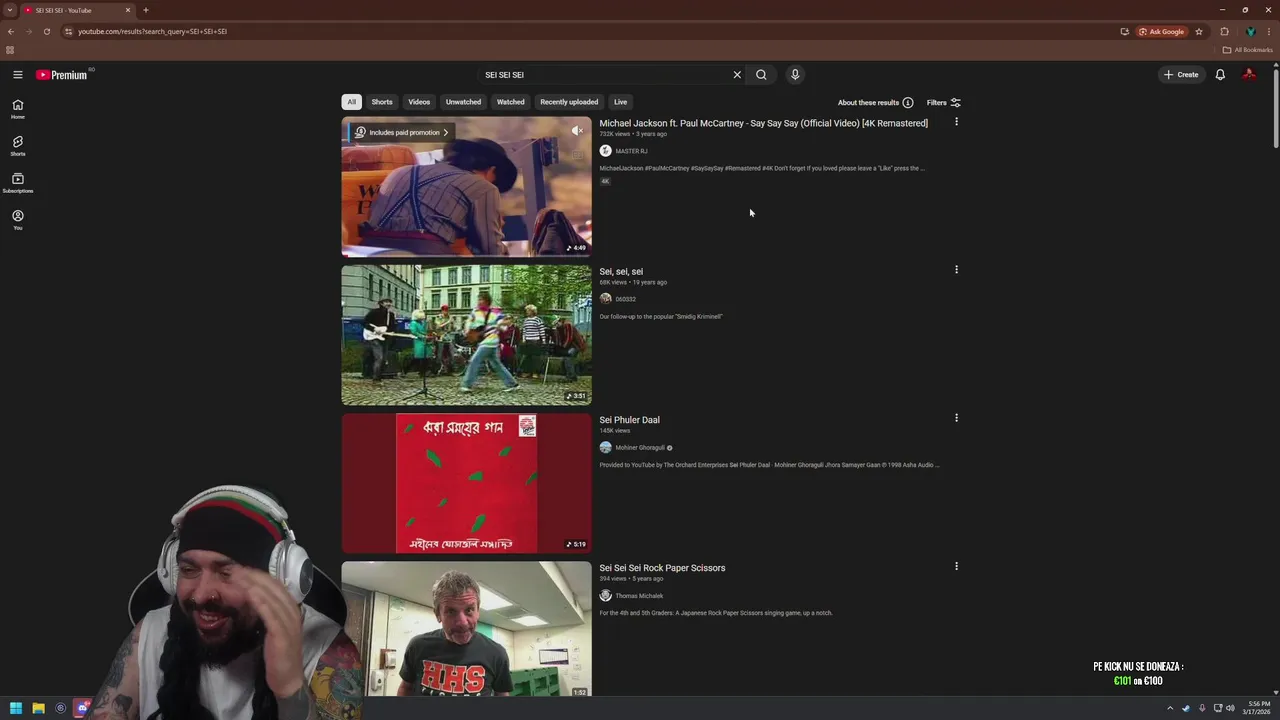
Task: Start voice search with the microphone
Action: (795, 75)
